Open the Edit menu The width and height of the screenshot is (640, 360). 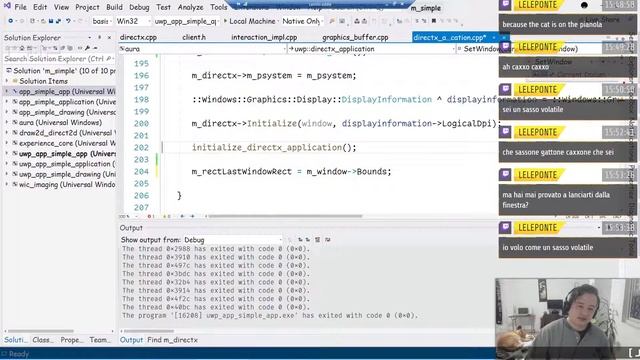click(x=40, y=7)
